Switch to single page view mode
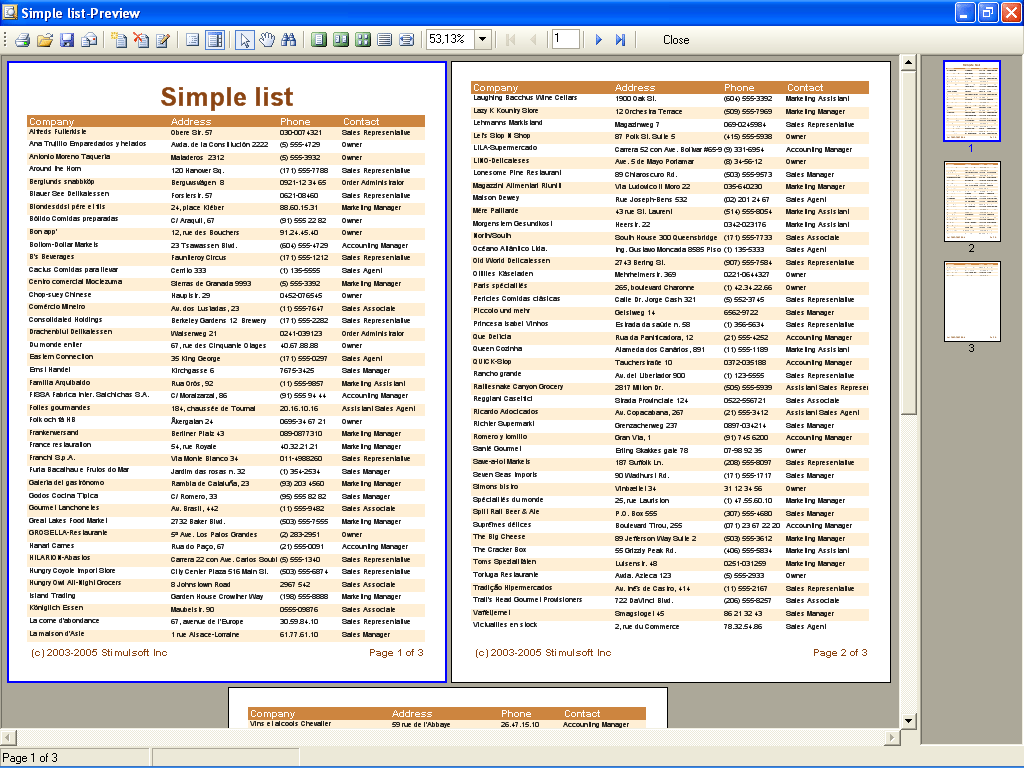Screen dimensions: 1024x768 (x=319, y=40)
